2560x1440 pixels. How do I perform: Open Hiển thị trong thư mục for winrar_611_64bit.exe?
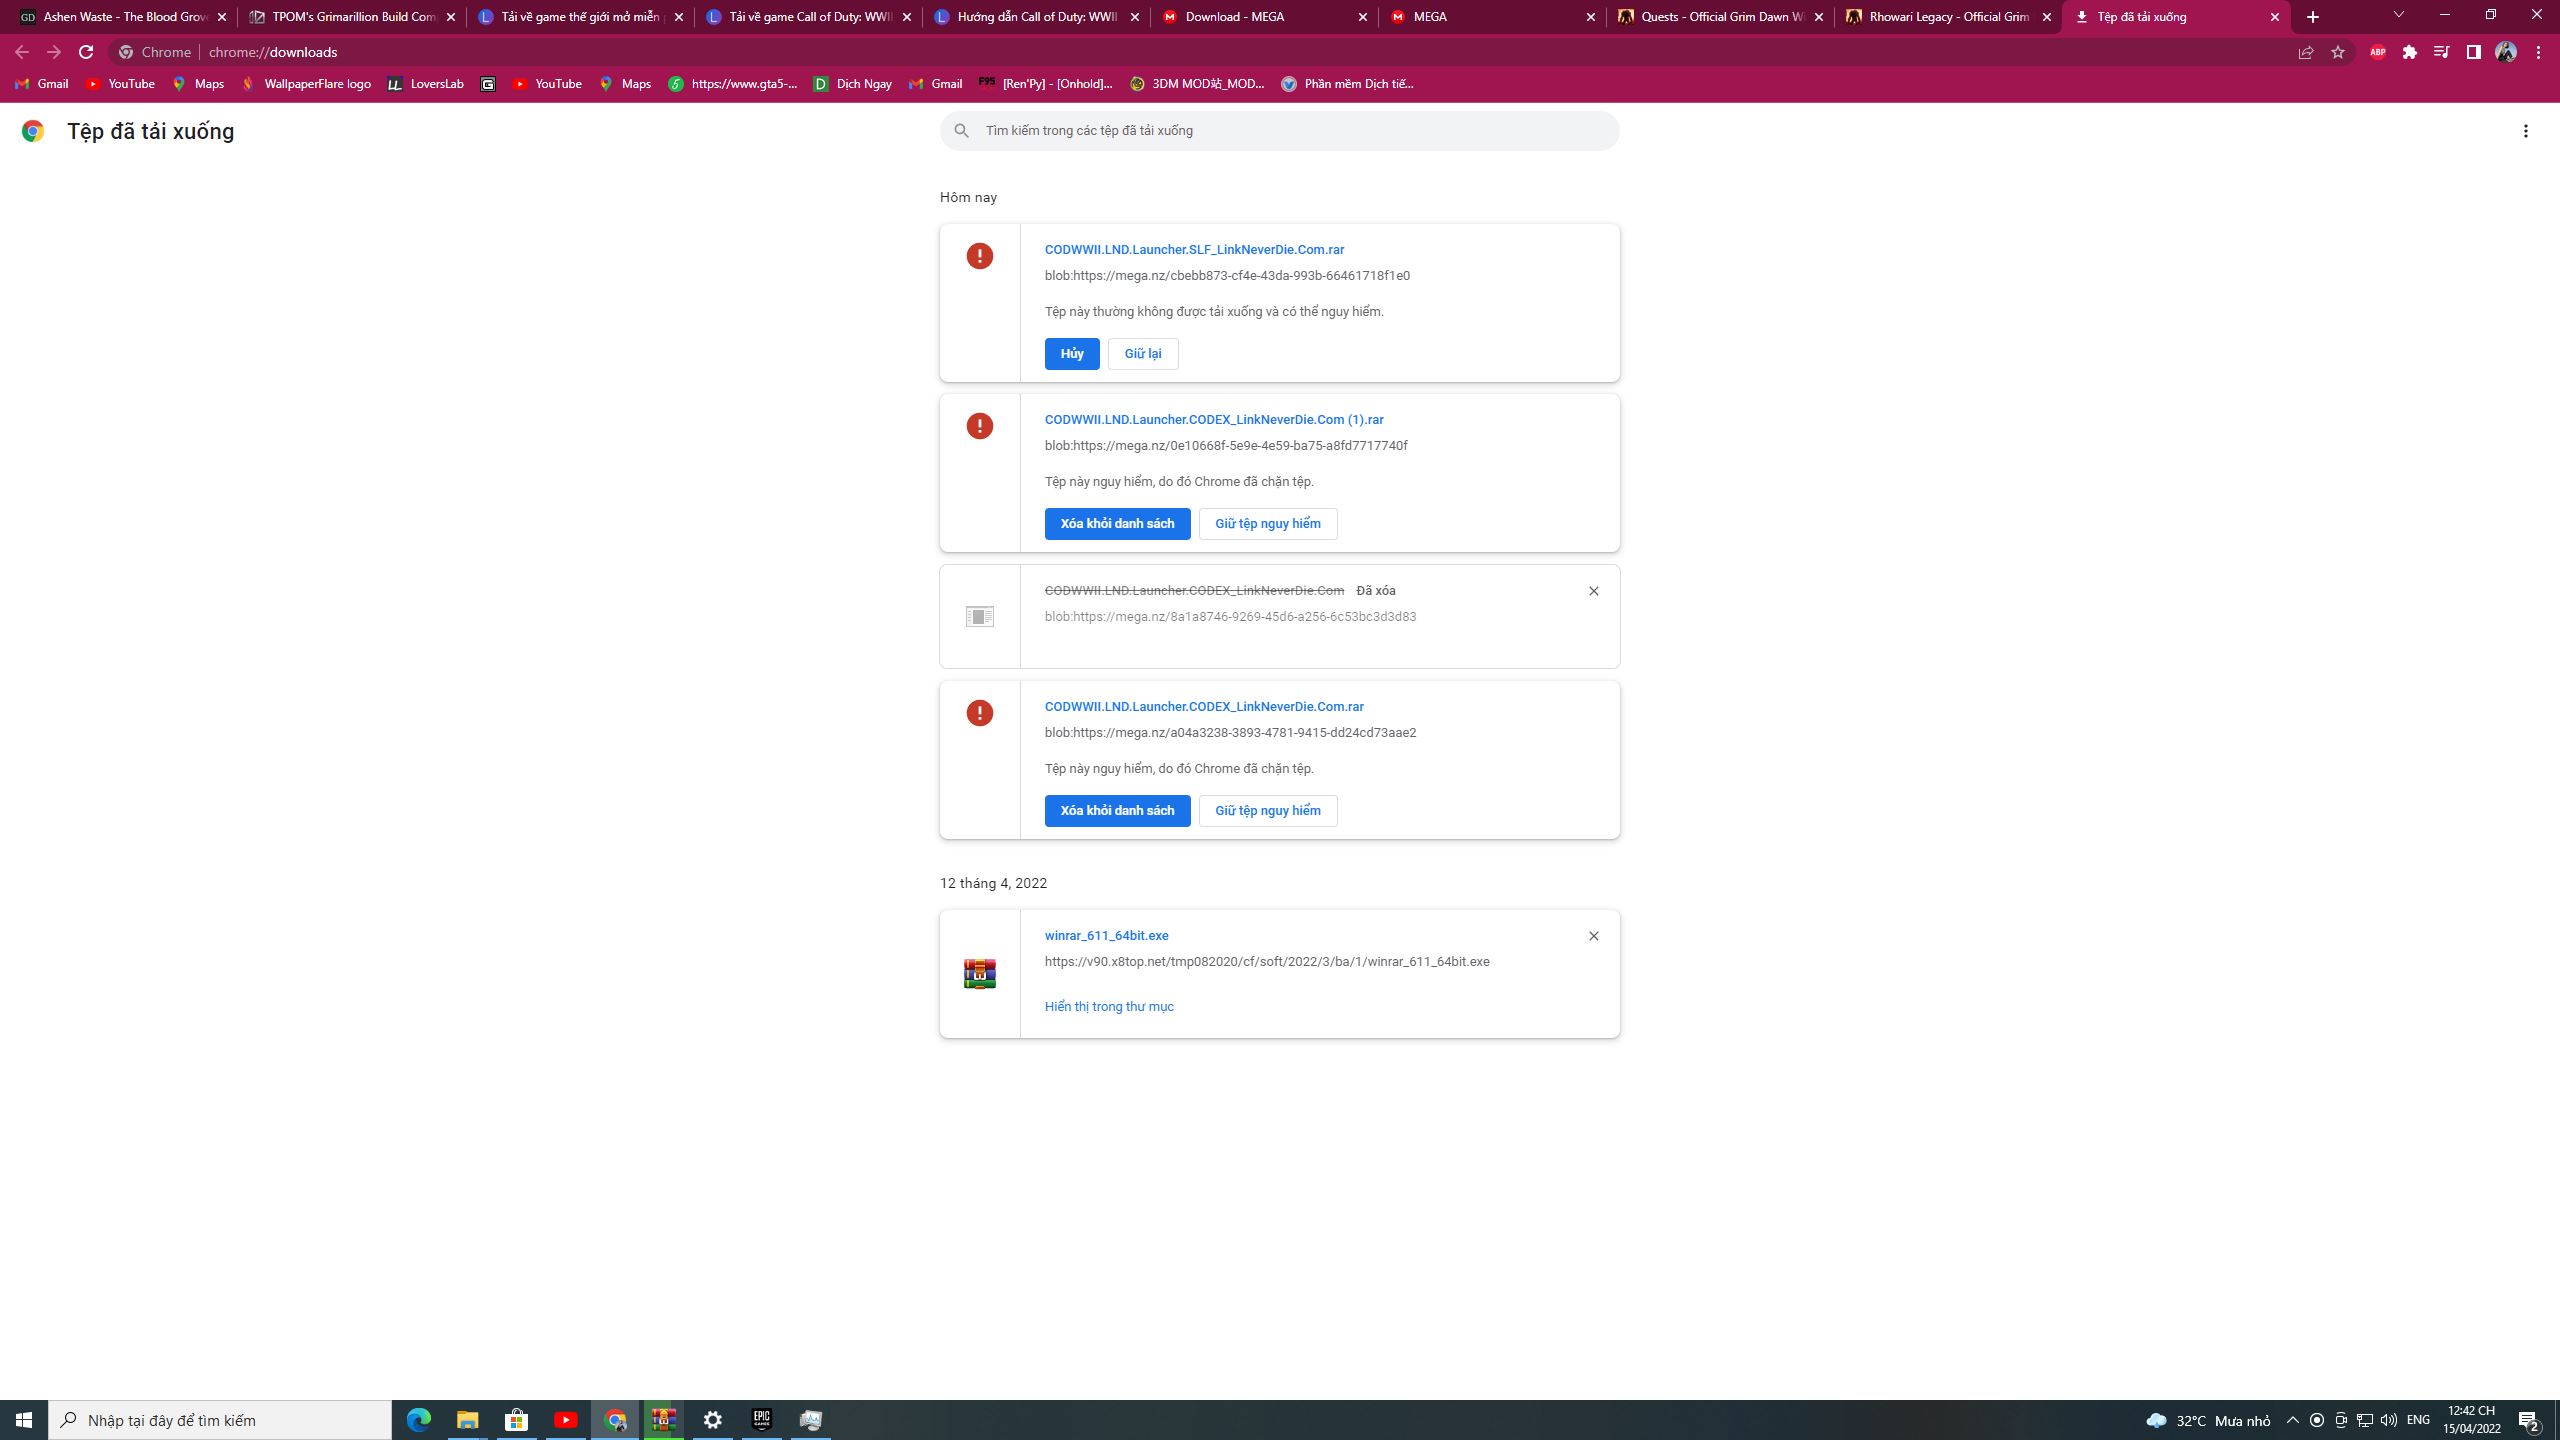[1108, 1006]
